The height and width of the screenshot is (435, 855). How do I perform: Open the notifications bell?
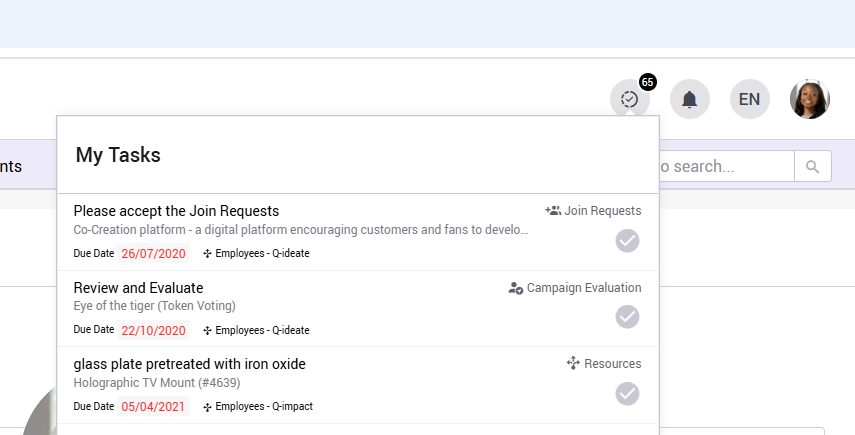coord(690,99)
